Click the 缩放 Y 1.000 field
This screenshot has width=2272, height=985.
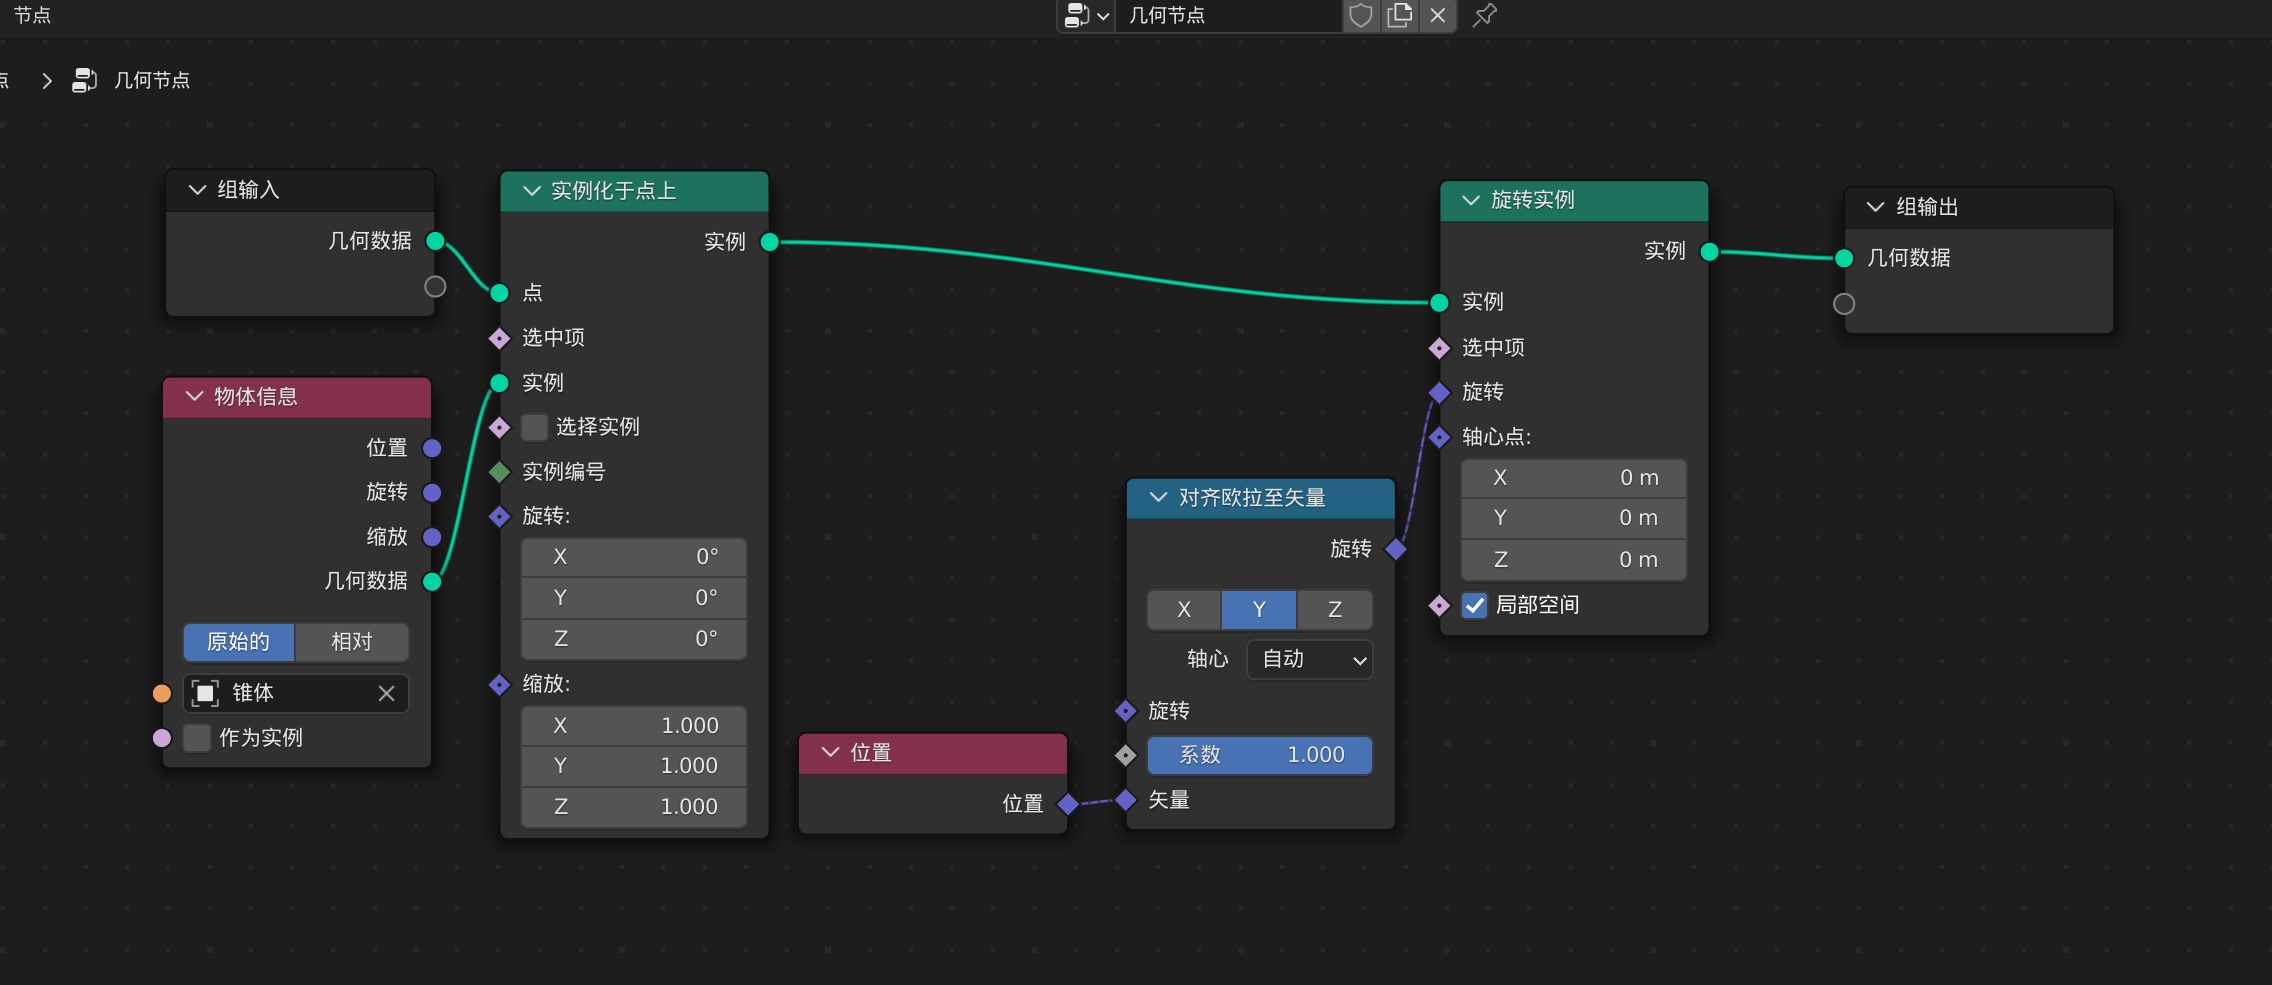pos(634,766)
